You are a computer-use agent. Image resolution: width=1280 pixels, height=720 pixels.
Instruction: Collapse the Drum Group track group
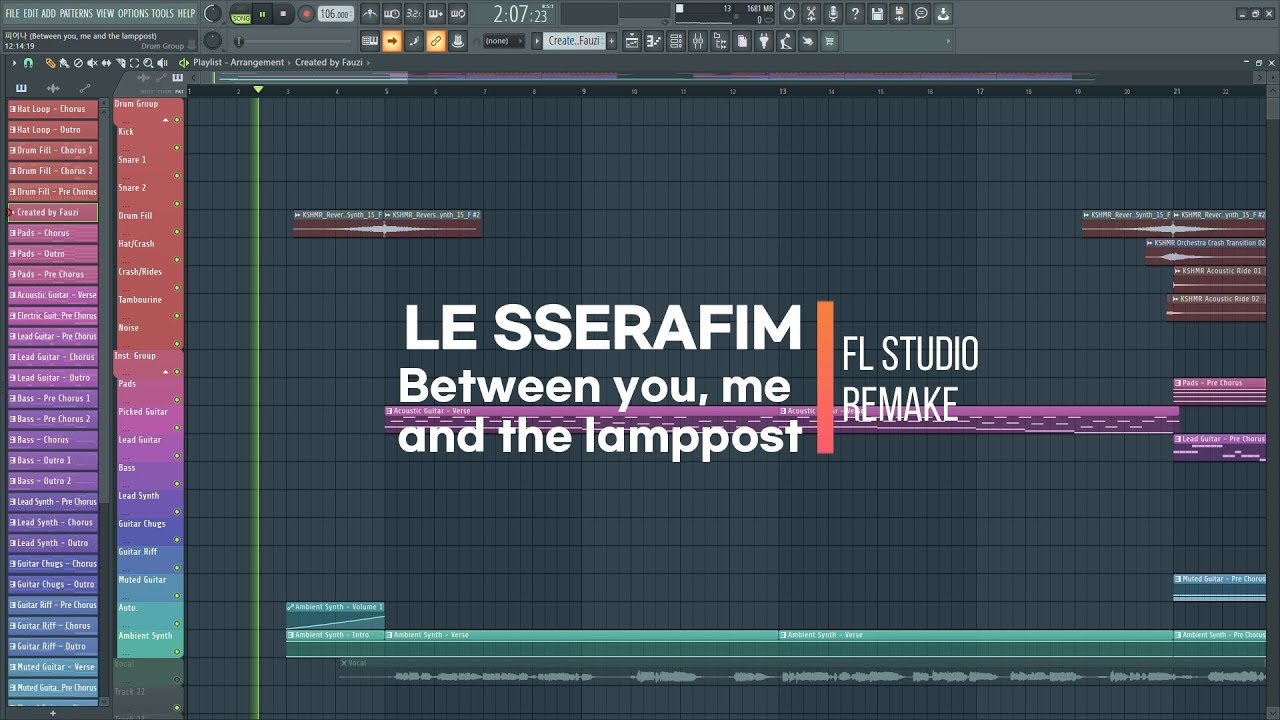tap(165, 120)
